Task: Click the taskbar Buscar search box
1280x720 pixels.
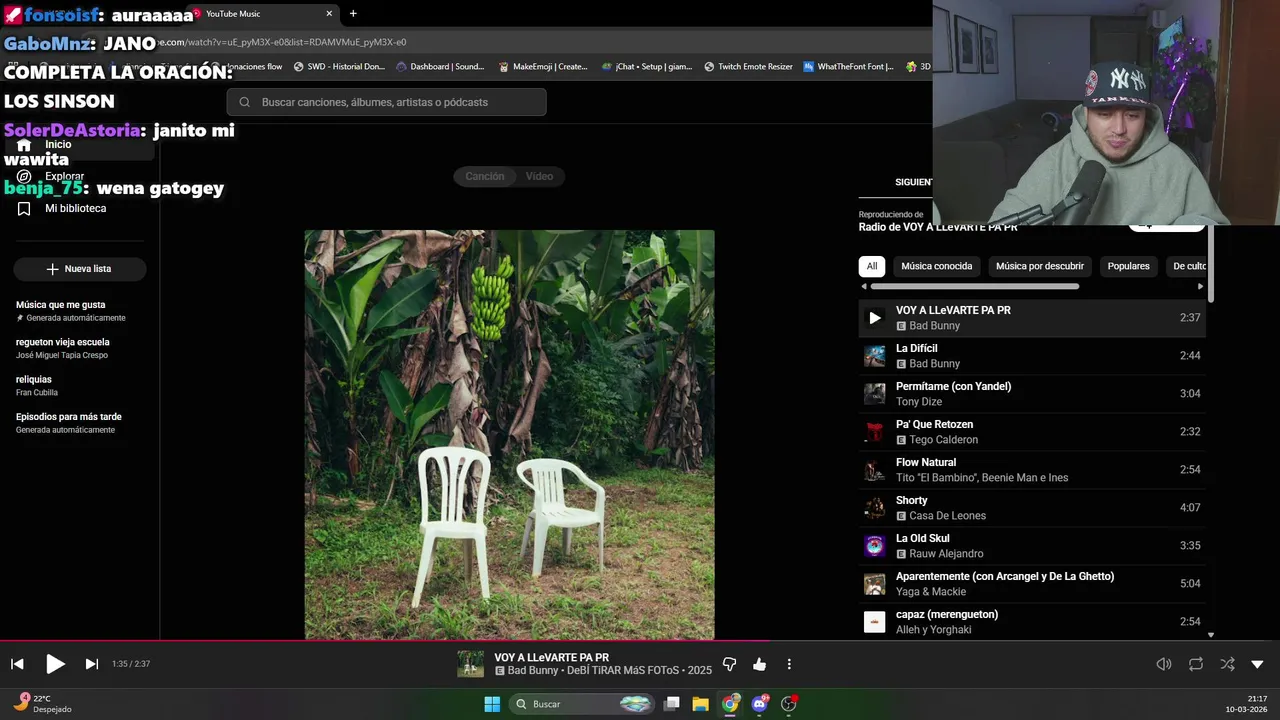Action: pyautogui.click(x=583, y=704)
